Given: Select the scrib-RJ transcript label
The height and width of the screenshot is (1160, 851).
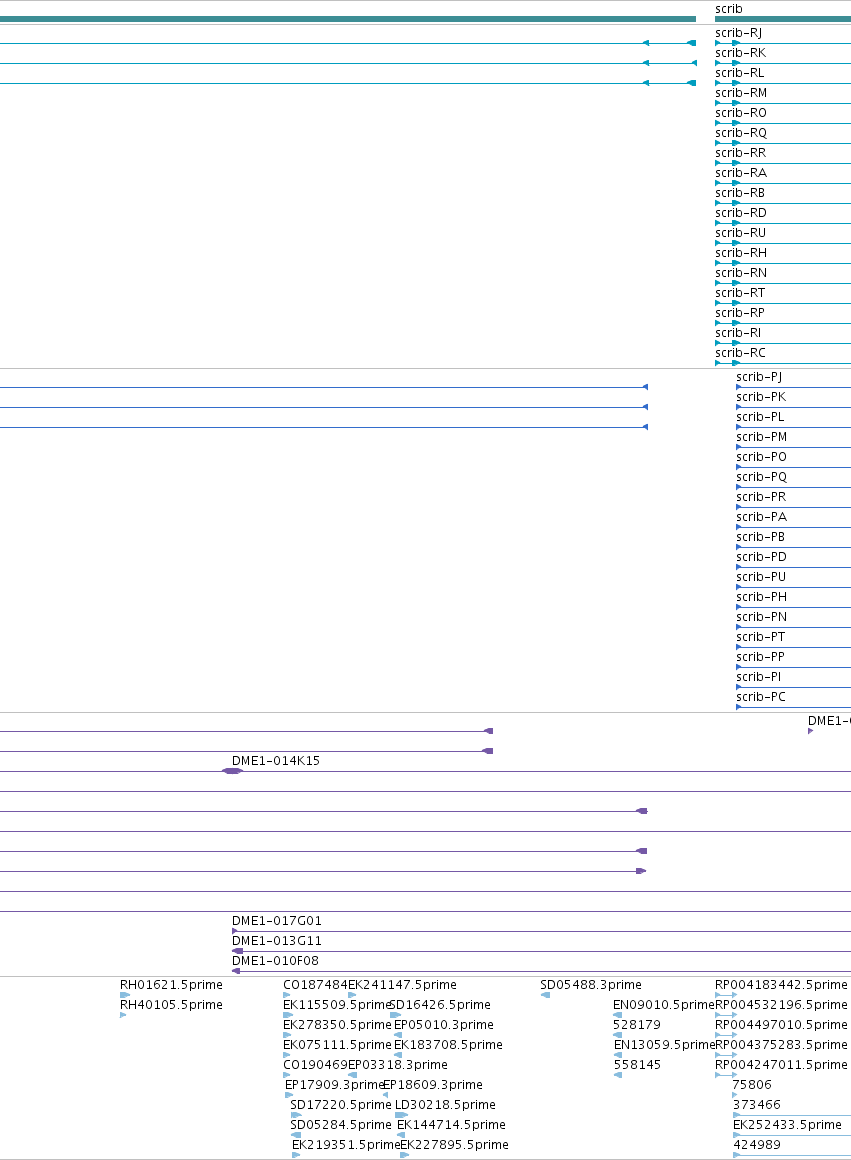Looking at the screenshot, I should tap(738, 33).
